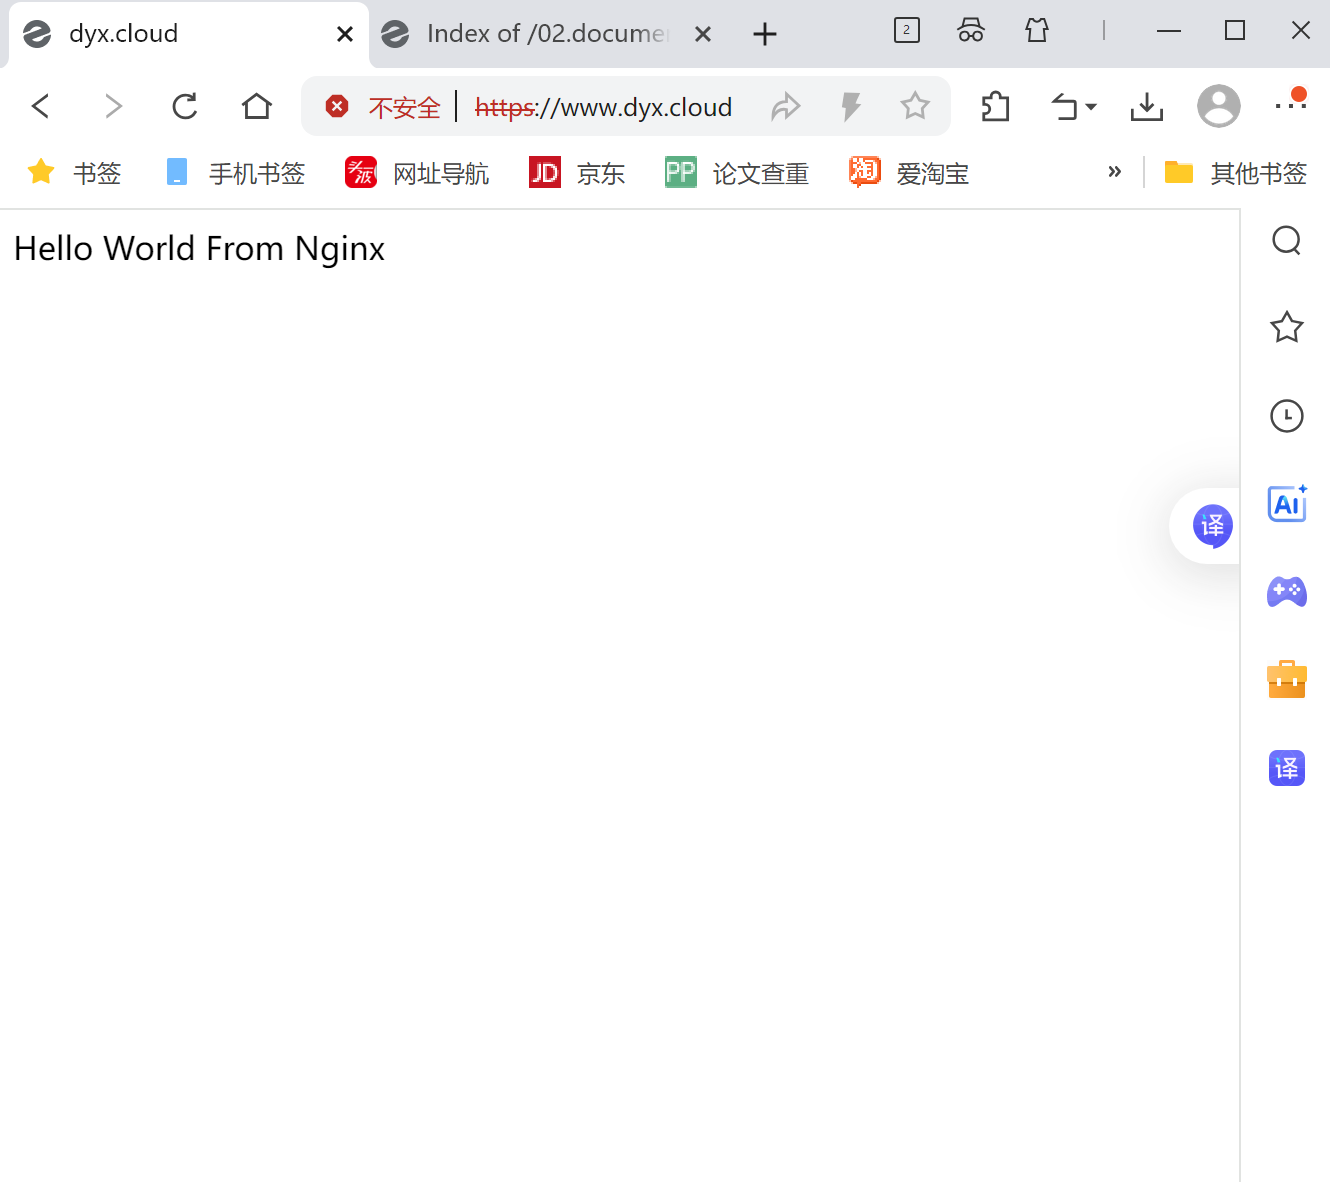Click the page reload button
1330x1182 pixels.
click(185, 106)
